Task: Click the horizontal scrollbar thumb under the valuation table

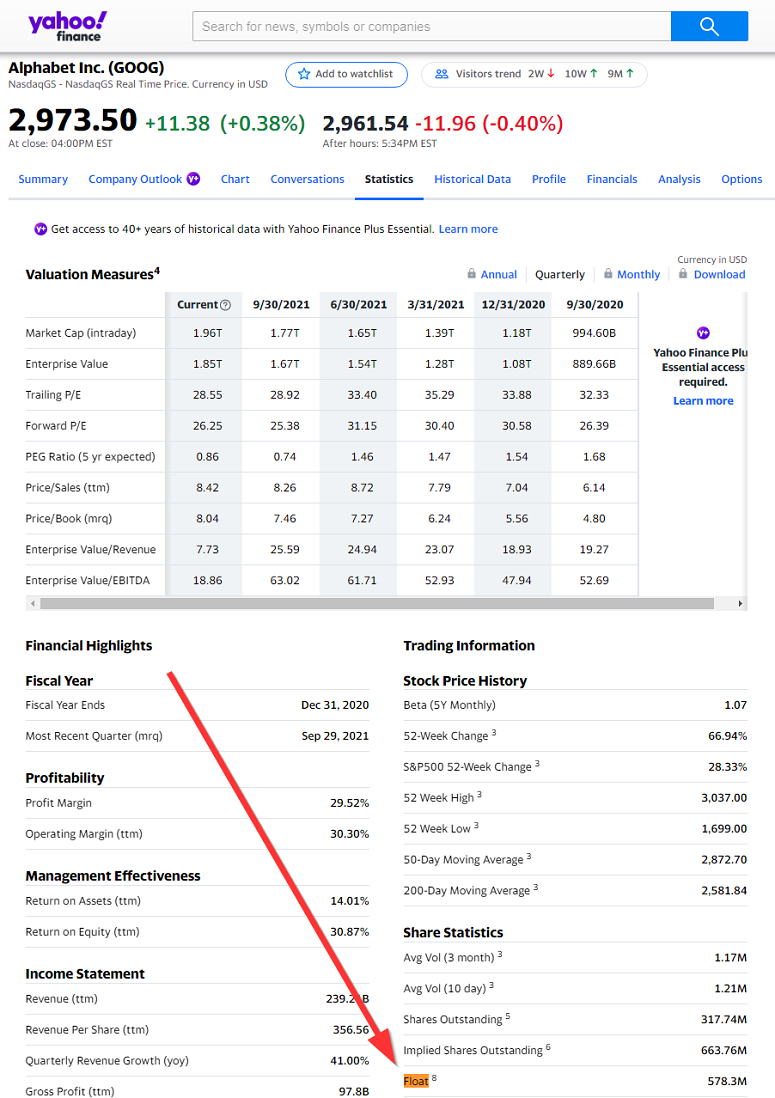Action: 377,604
